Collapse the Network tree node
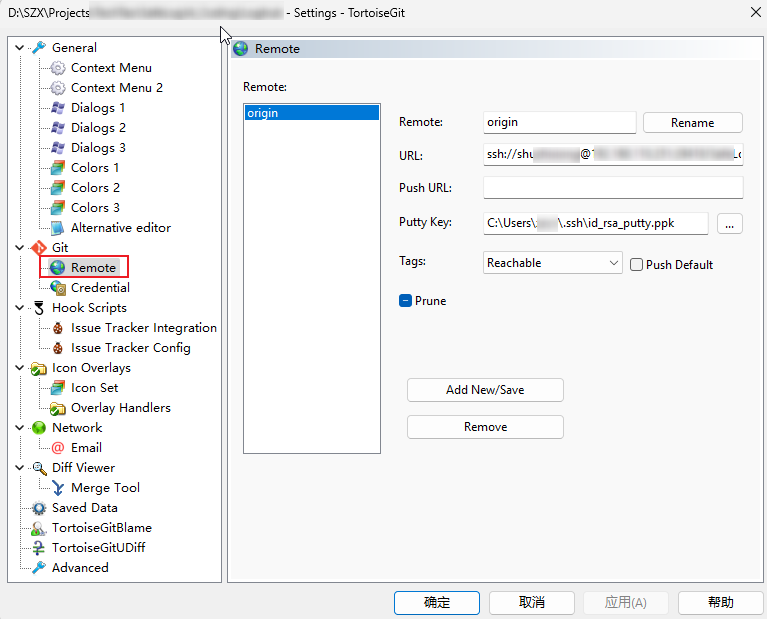The width and height of the screenshot is (767, 619). pos(20,428)
